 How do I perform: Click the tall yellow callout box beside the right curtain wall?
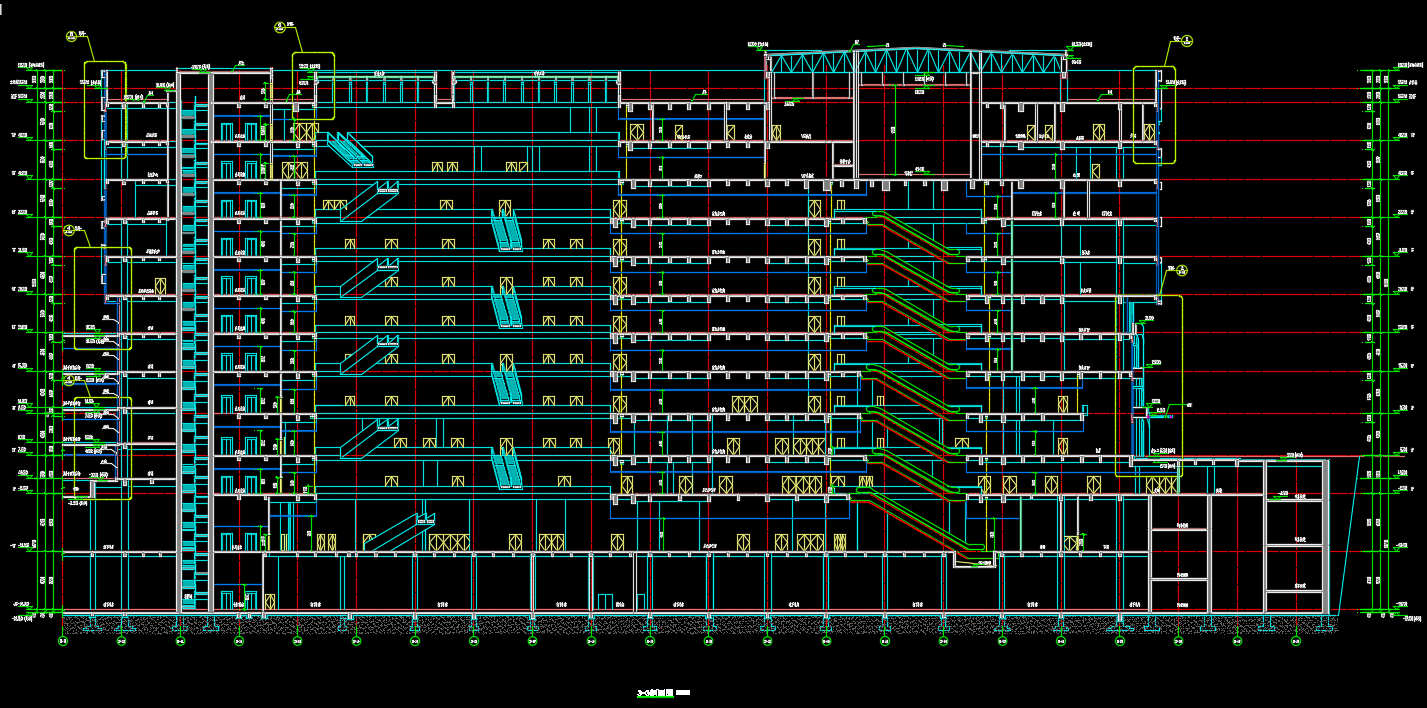coord(1149,385)
